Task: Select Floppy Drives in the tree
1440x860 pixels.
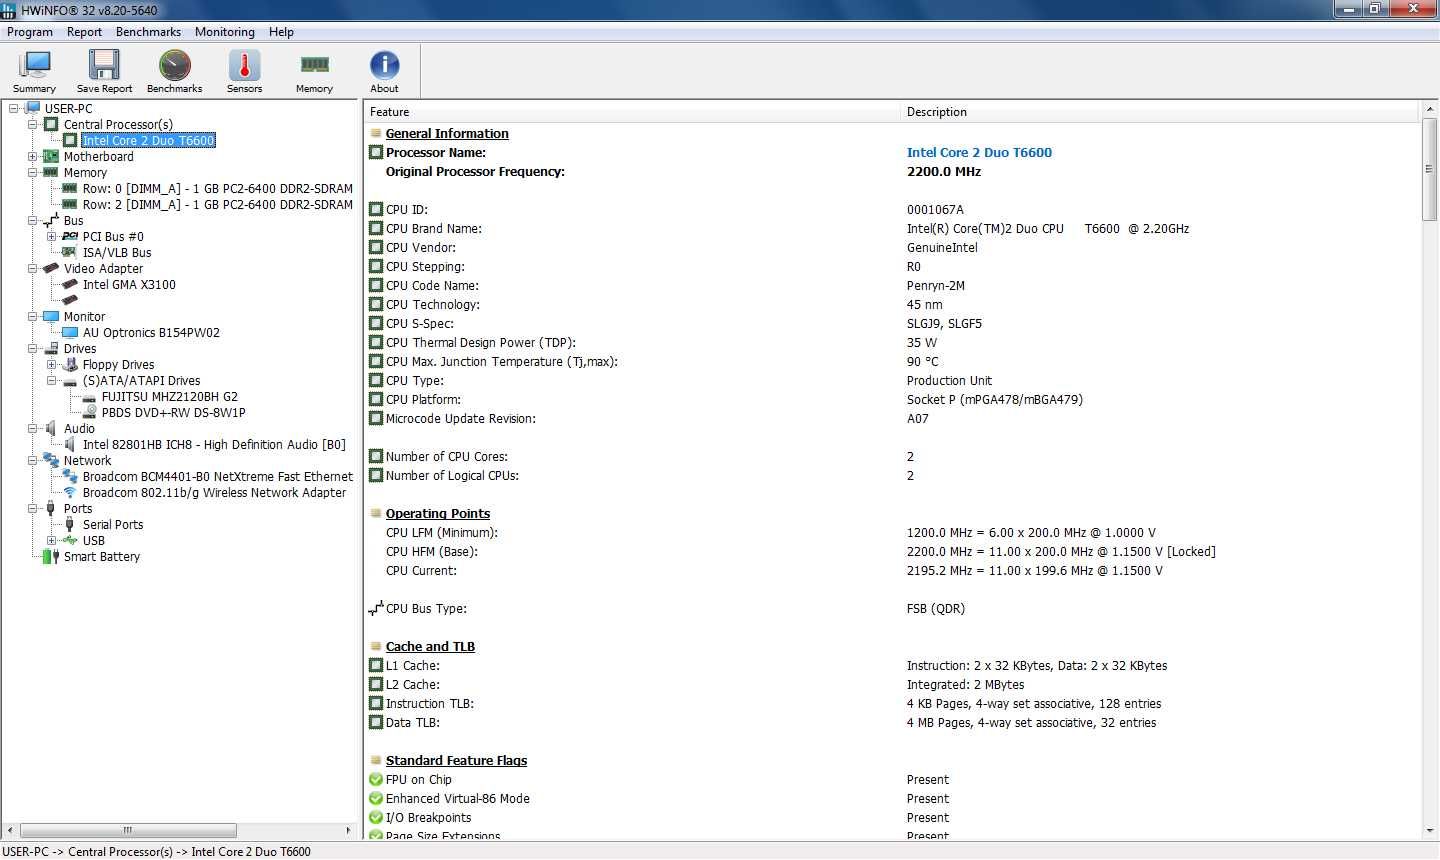Action: [118, 364]
